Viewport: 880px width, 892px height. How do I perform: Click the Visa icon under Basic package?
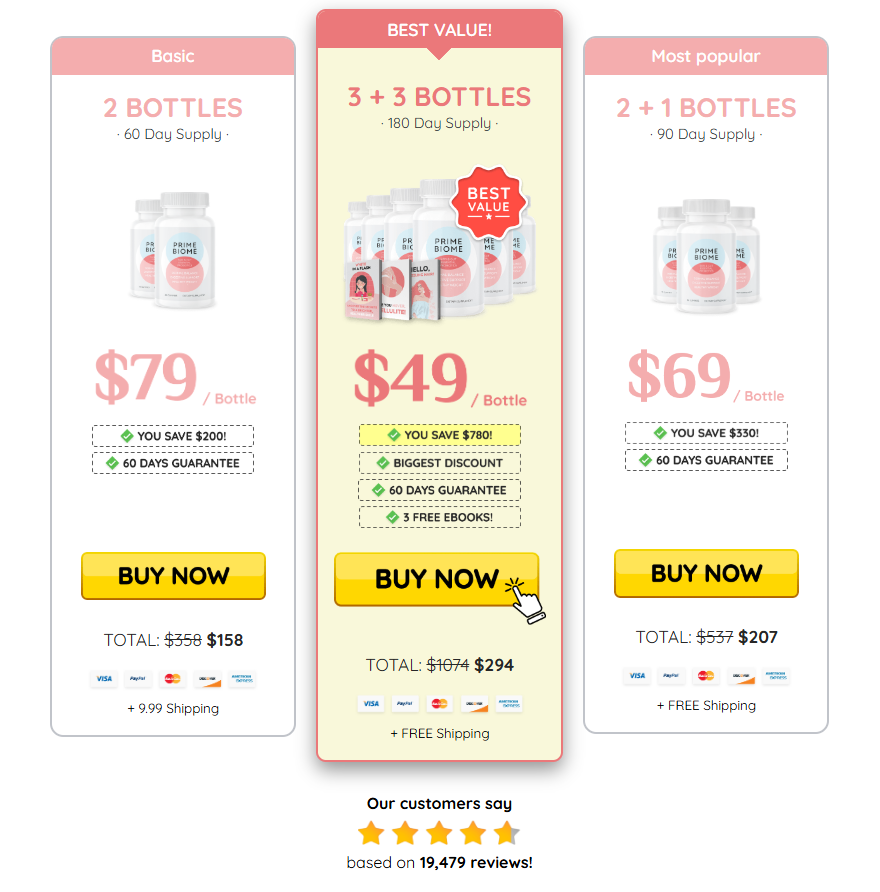104,679
